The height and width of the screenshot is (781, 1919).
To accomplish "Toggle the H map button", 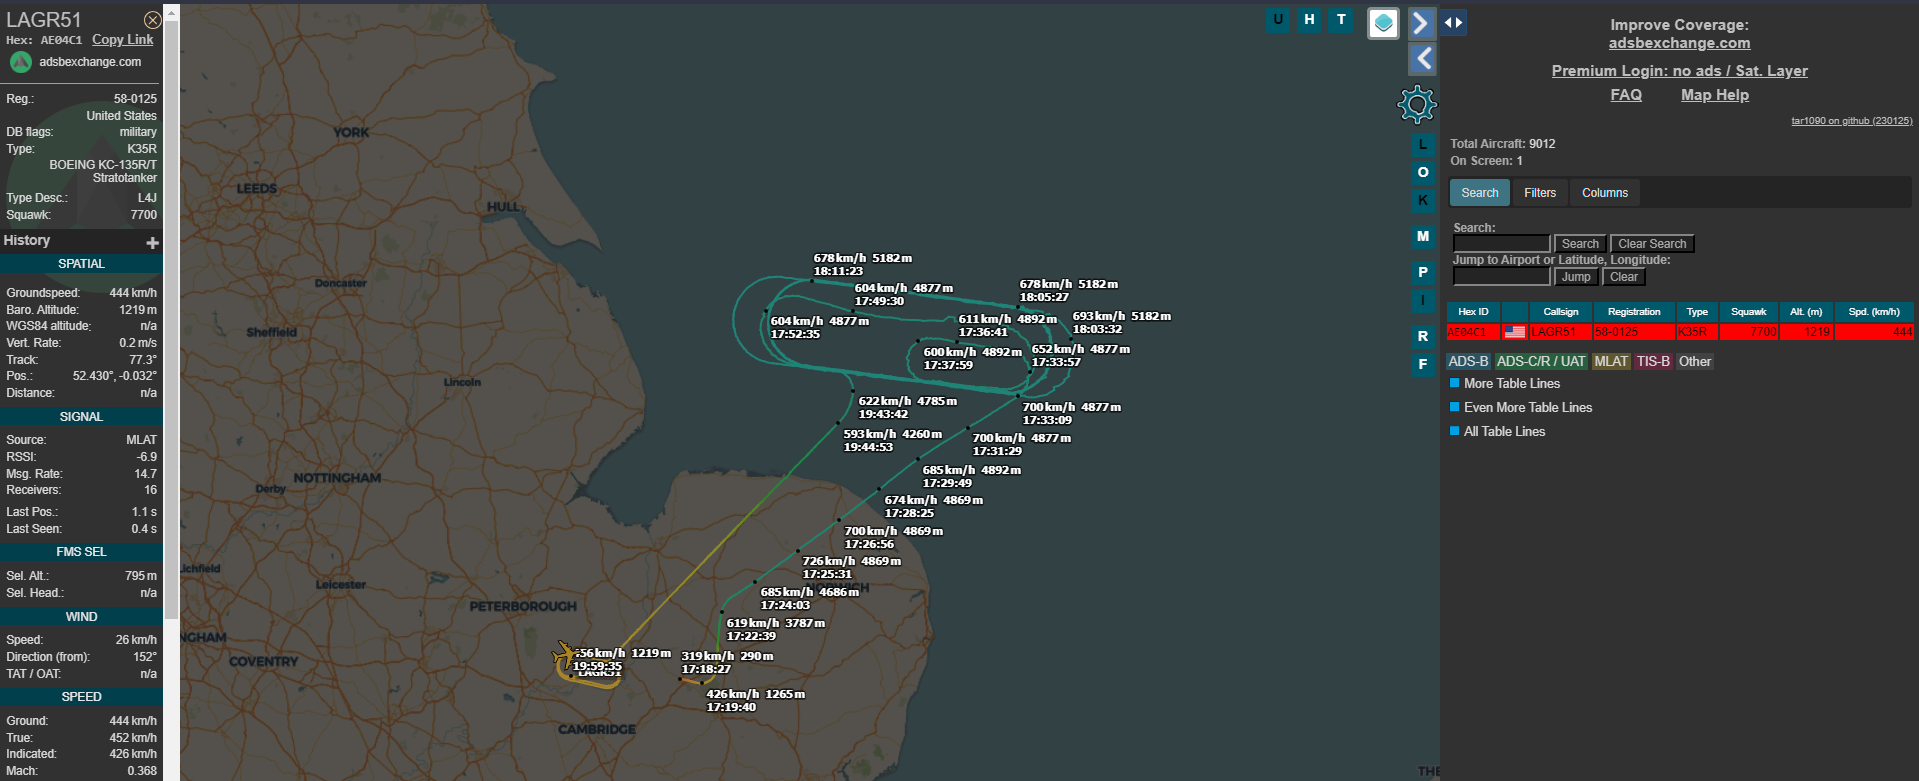I will pyautogui.click(x=1309, y=20).
